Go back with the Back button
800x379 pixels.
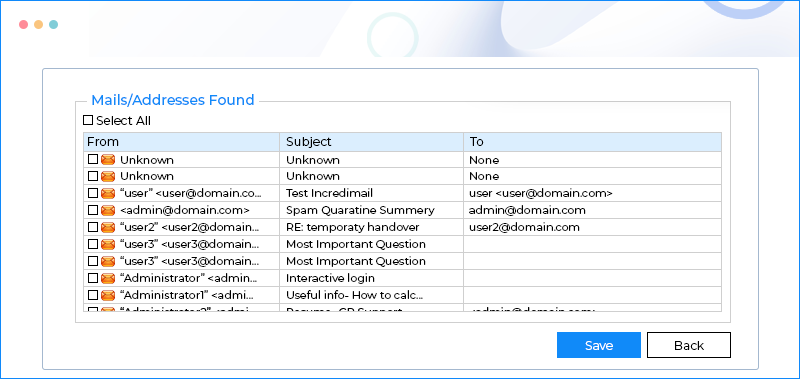tap(689, 345)
